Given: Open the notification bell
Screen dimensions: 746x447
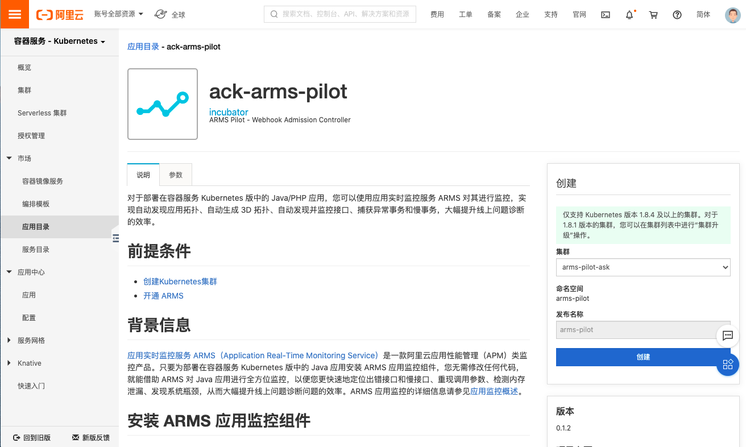Looking at the screenshot, I should click(629, 15).
